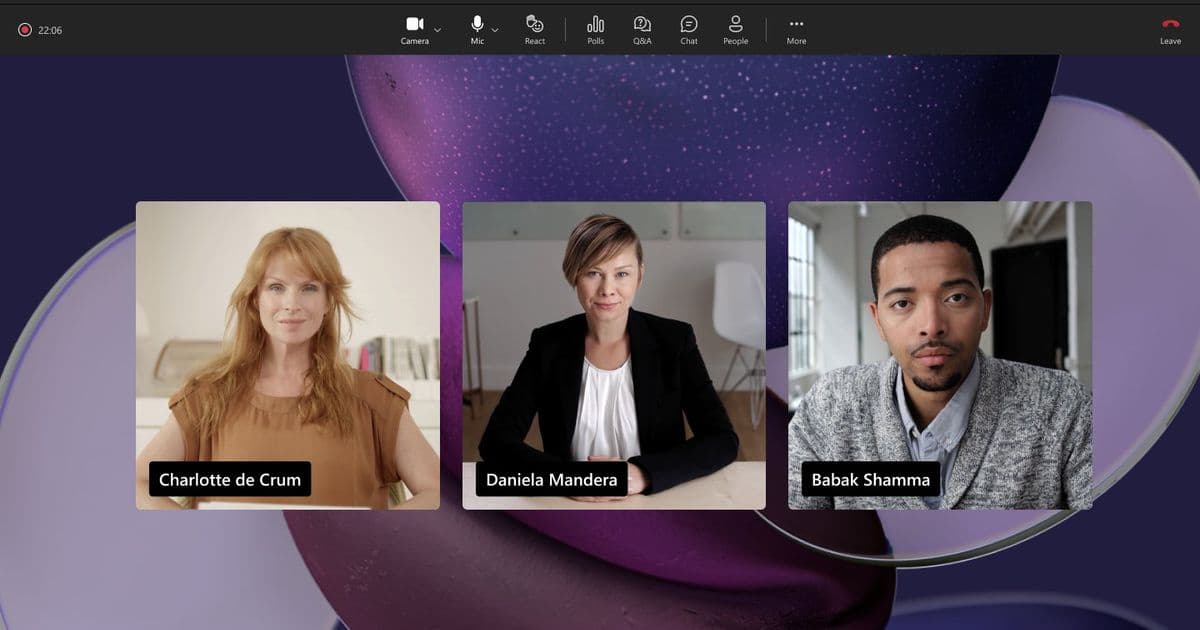Open the React emoji picker
This screenshot has height=630, width=1200.
(x=534, y=27)
